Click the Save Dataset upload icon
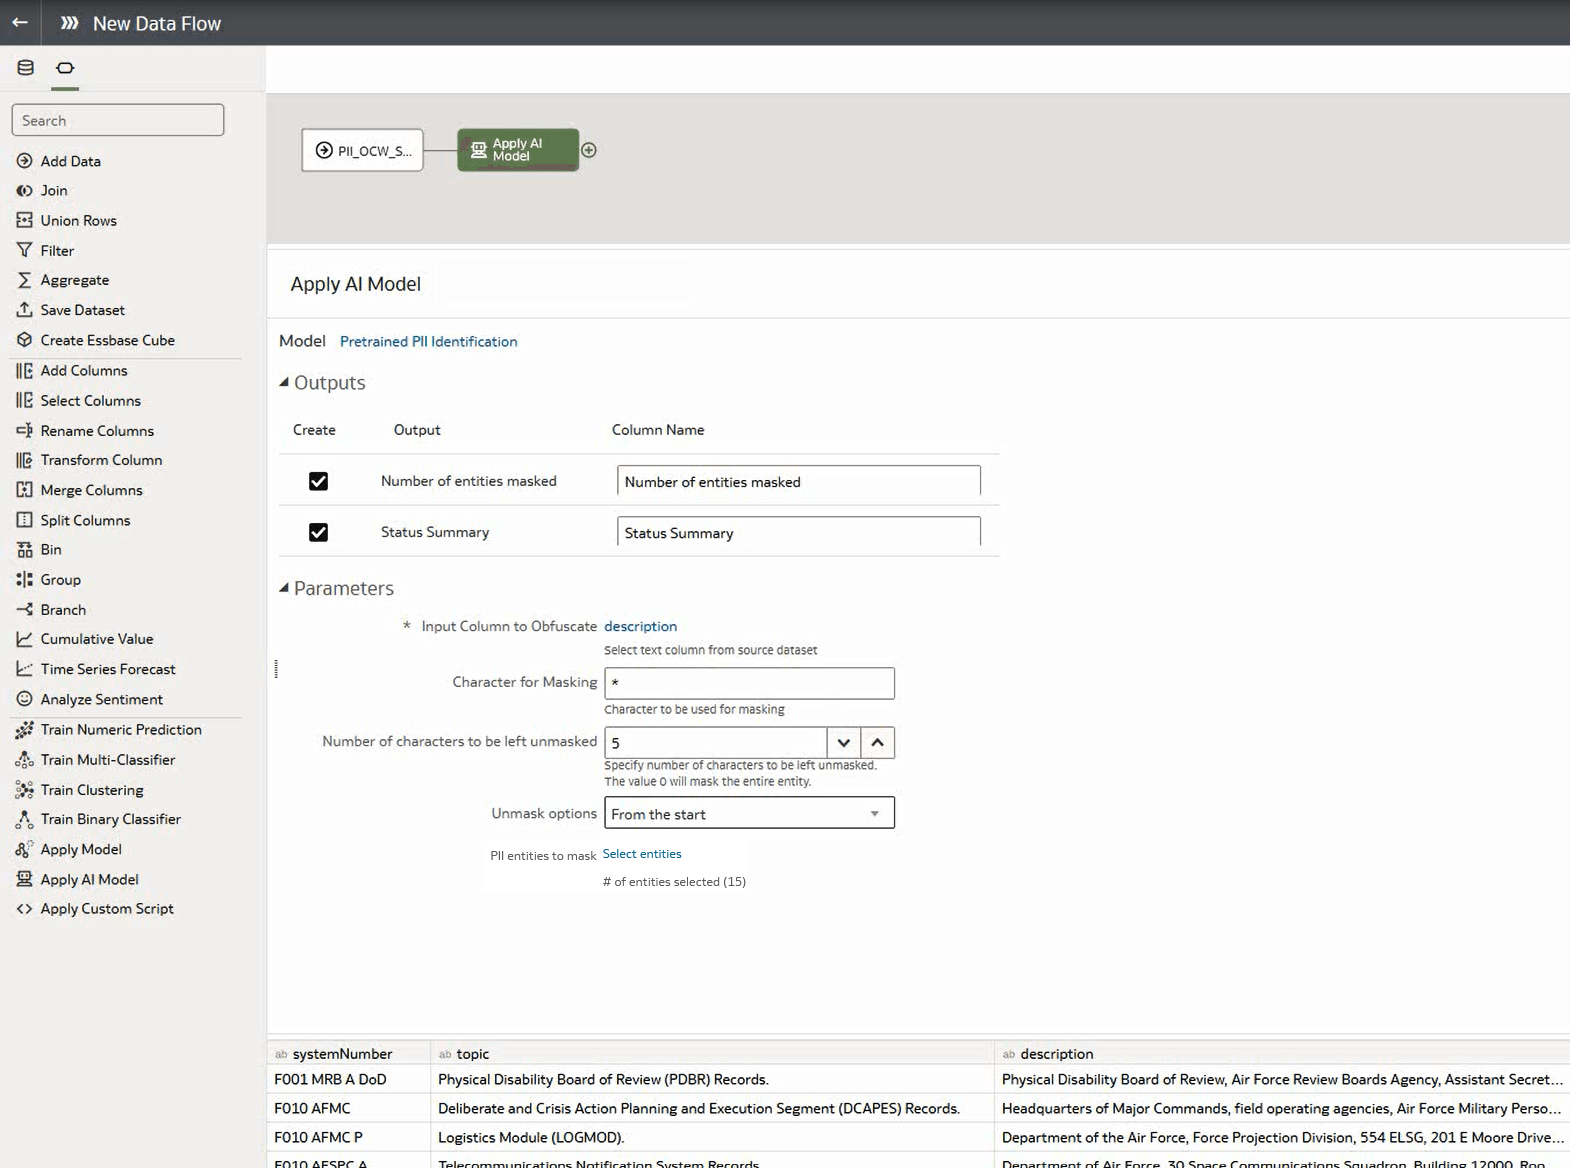 [x=25, y=310]
